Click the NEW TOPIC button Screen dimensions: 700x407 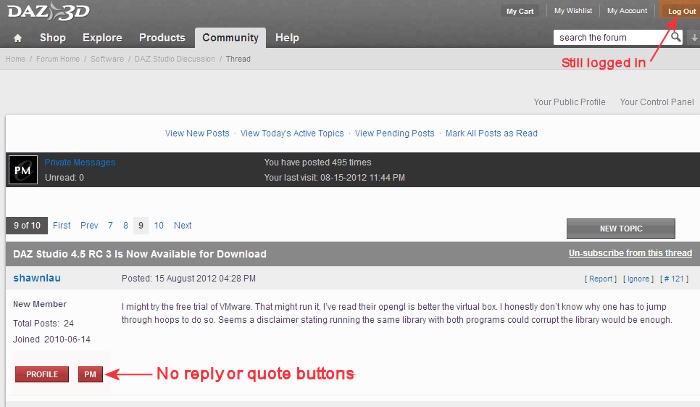621,228
